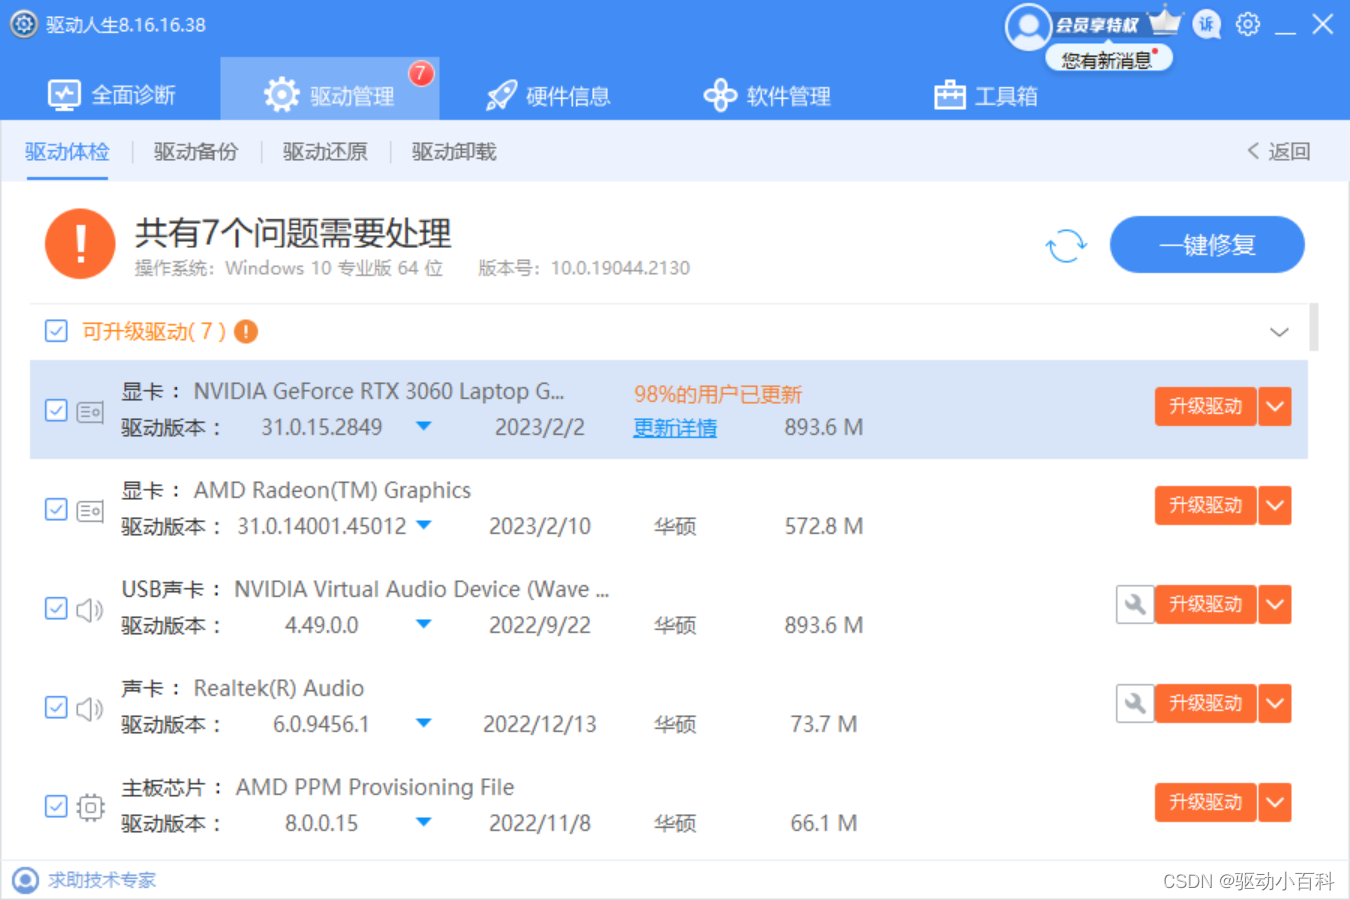Screen dimensions: 1350x900
Task: Click the 返回 back link
Action: (x=1278, y=151)
